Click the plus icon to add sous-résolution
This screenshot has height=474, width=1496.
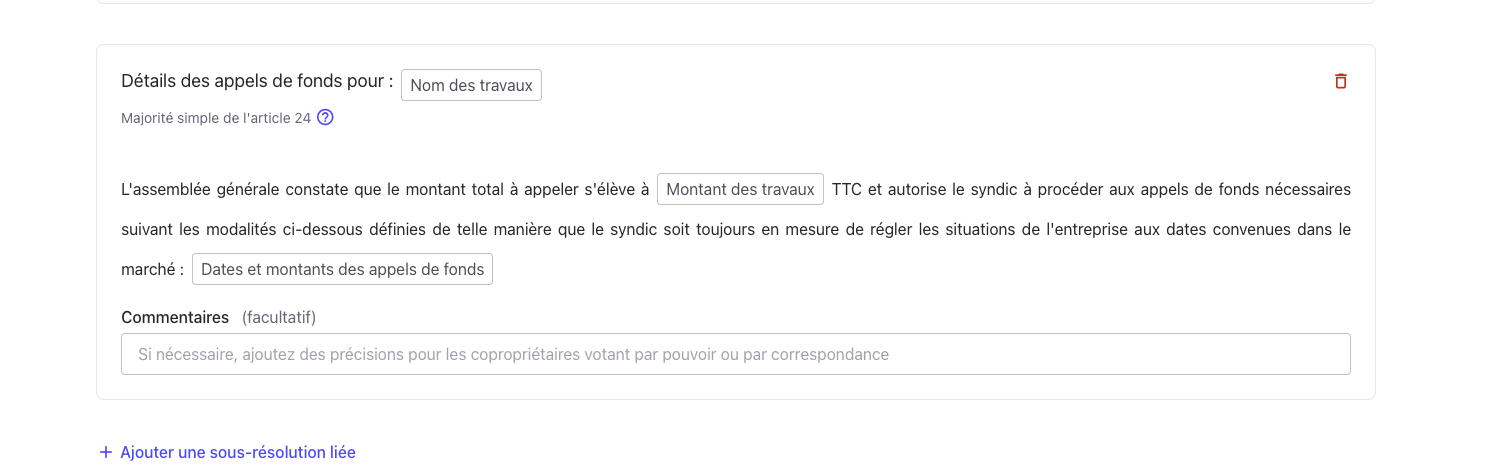click(106, 452)
